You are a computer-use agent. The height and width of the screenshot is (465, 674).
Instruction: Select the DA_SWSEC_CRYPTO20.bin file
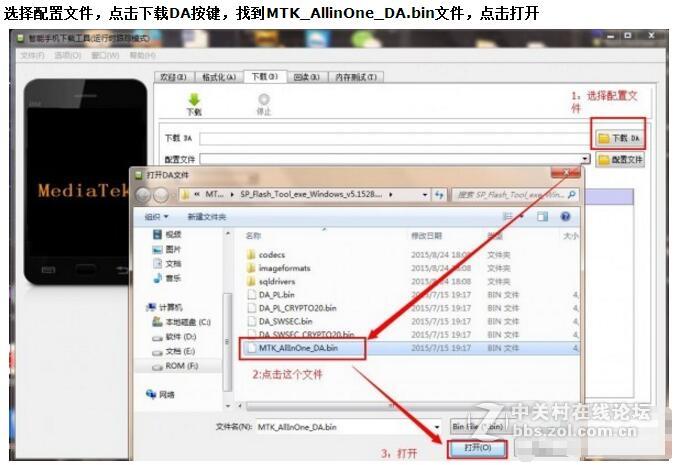[x=306, y=334]
